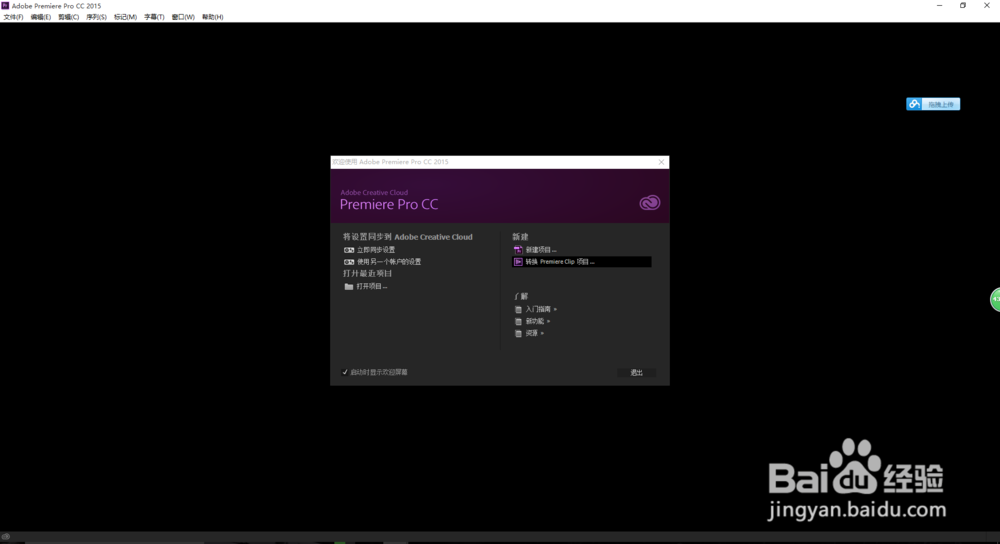
Task: Close the welcome dialog with X
Action: (x=661, y=162)
